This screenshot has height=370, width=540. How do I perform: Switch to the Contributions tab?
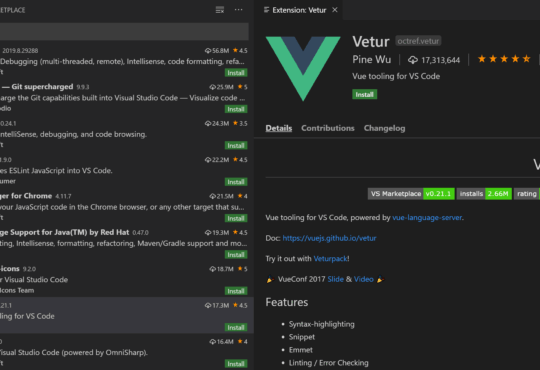click(x=328, y=128)
